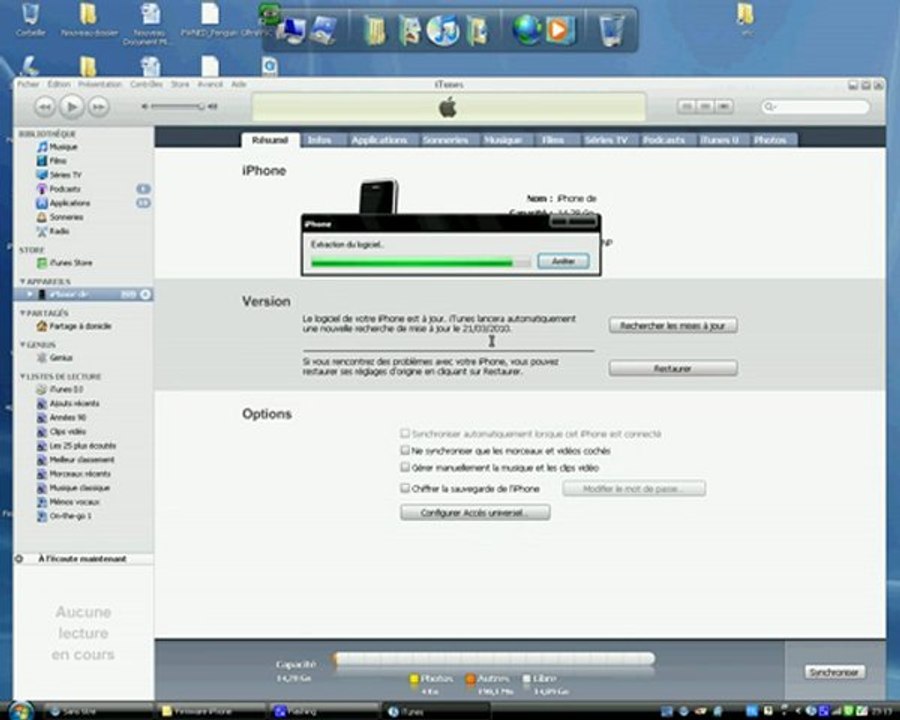Toggle Ne synchroniser que les morceaux cochés
Screen dimensions: 900x720
tap(405, 451)
